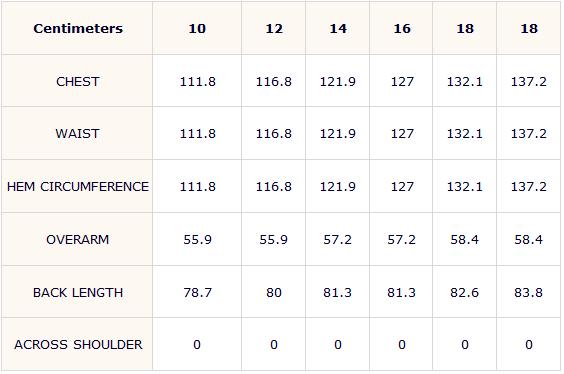Click chest value 111.8 for size 10
Screen dimensions: 564x374
[197, 82]
